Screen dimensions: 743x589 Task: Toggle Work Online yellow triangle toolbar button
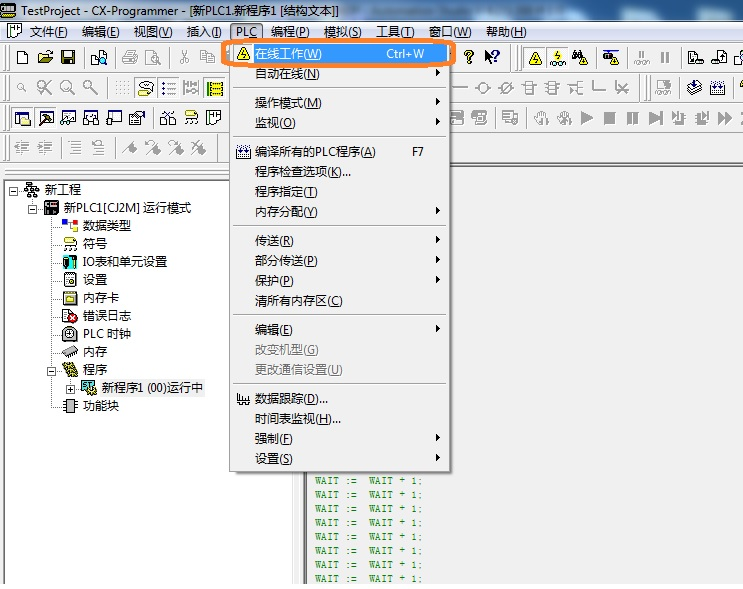[535, 58]
